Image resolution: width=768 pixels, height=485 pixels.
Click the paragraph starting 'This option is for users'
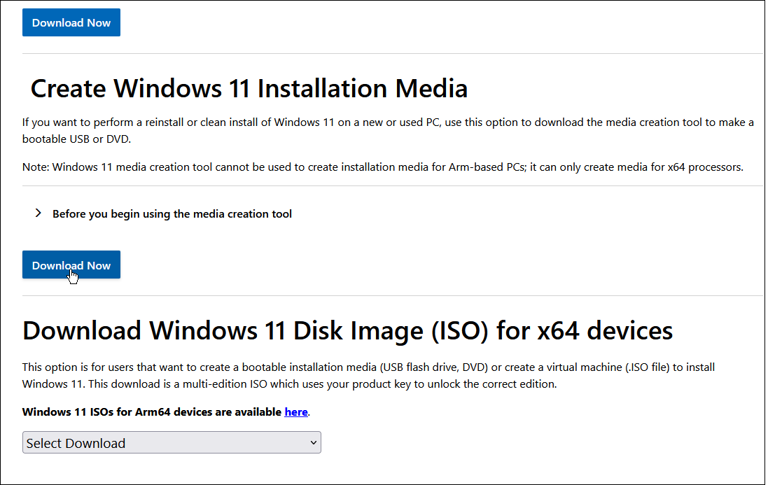(x=368, y=375)
